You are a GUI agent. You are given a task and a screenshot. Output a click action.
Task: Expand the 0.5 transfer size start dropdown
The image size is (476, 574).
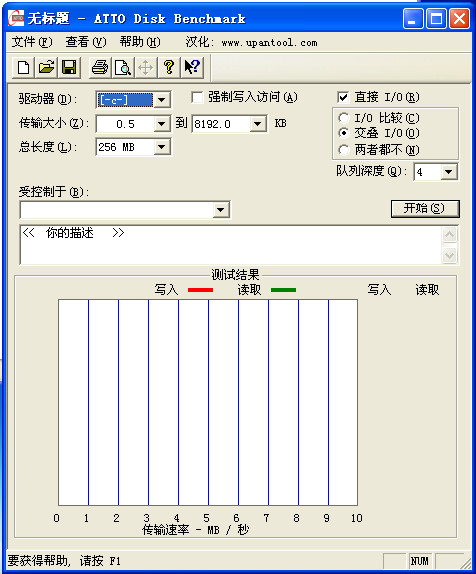pos(161,124)
